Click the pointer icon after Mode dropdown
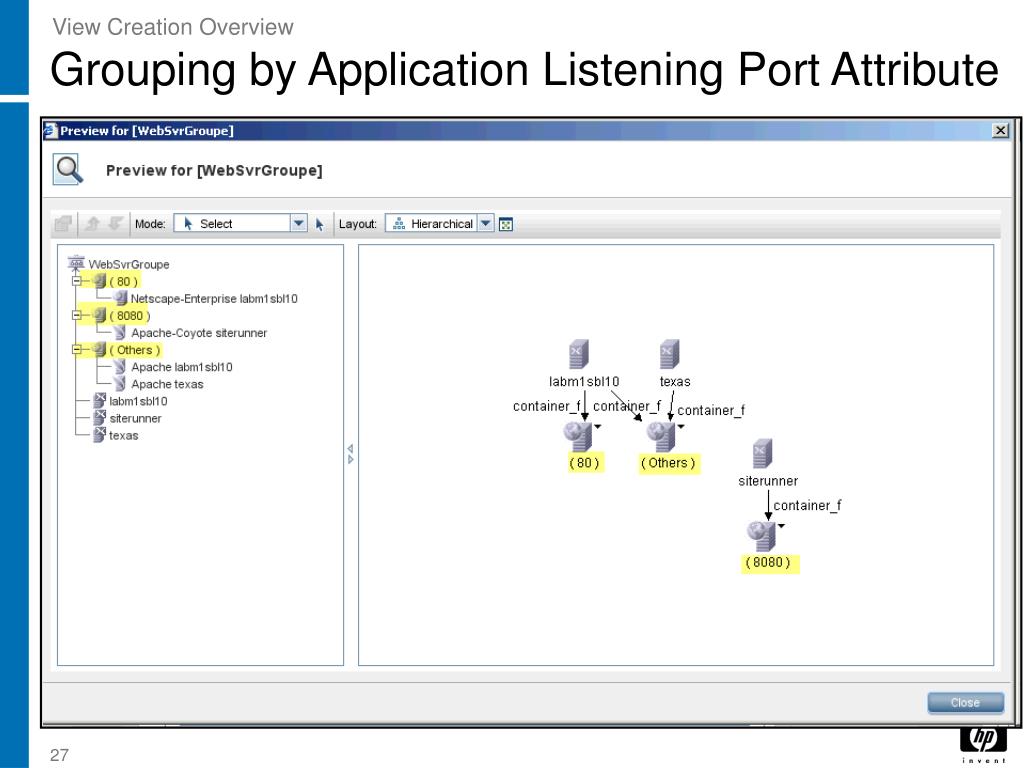This screenshot has height=768, width=1024. click(319, 225)
